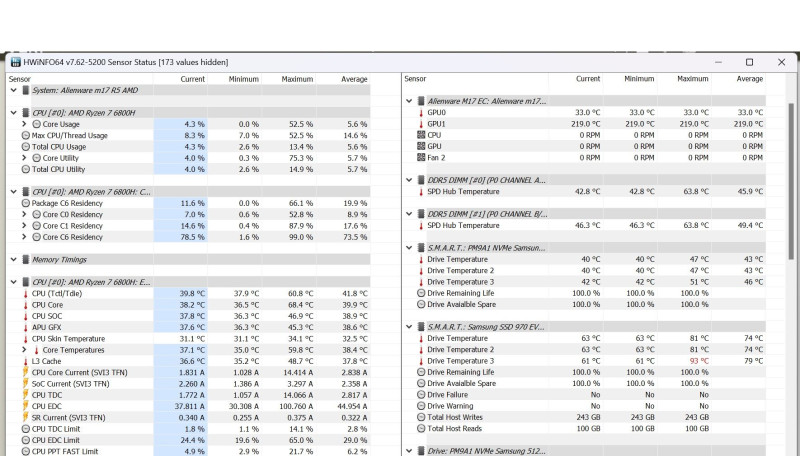Click the fan icon beside Fan 2
Screen dimensions: 800x456
(x=421, y=157)
